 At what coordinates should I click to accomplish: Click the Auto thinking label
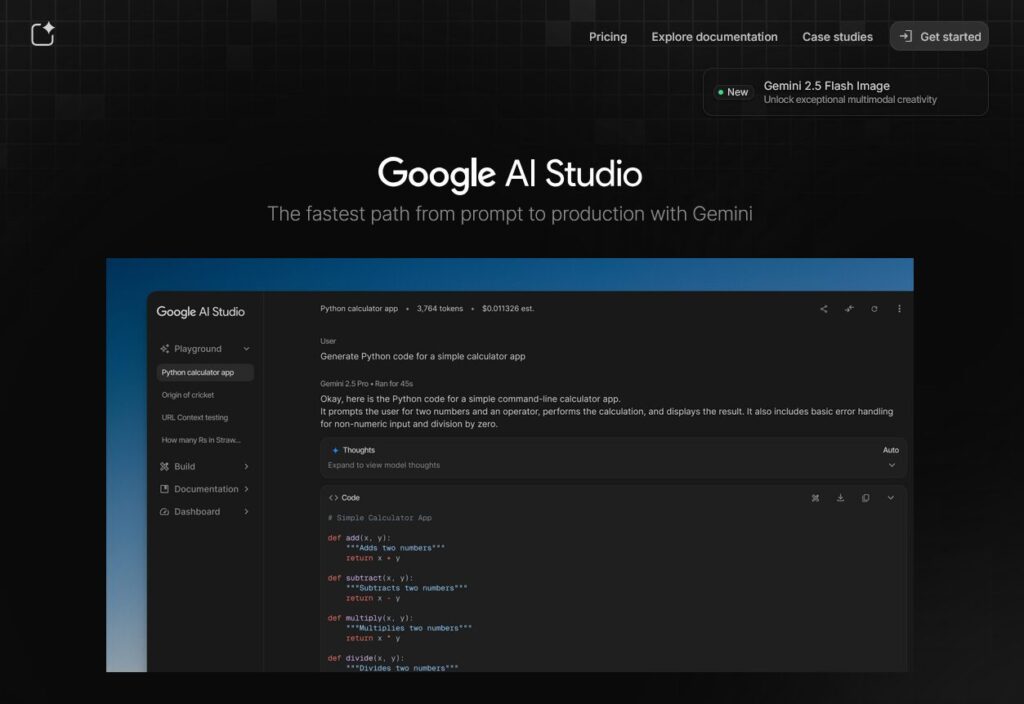coord(891,450)
